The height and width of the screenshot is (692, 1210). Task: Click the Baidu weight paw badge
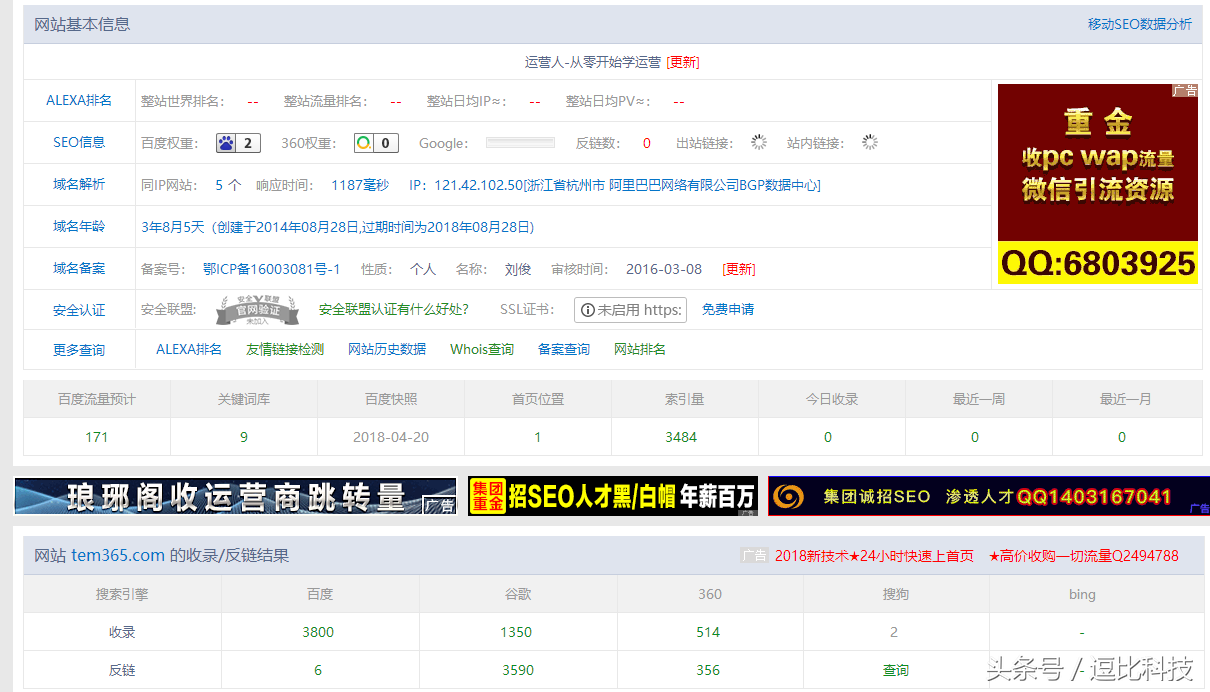[238, 143]
